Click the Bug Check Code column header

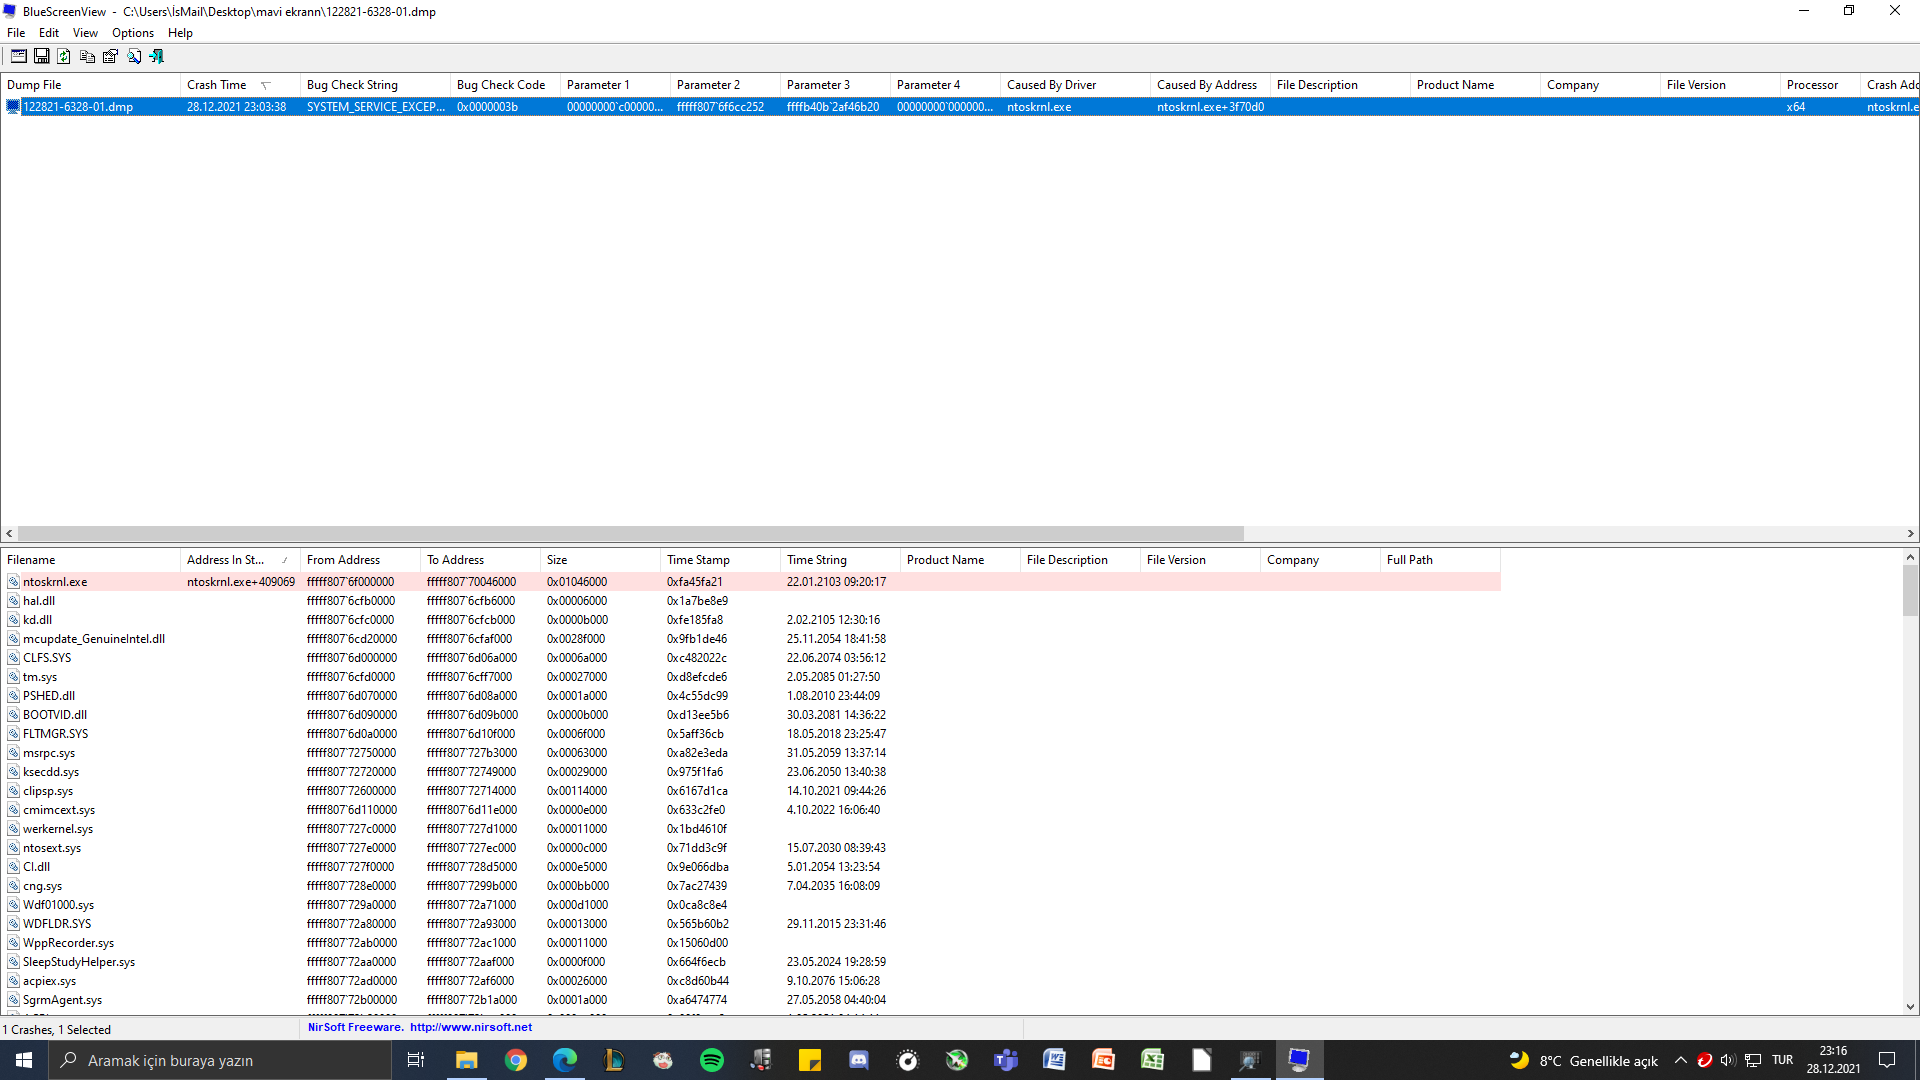point(501,85)
